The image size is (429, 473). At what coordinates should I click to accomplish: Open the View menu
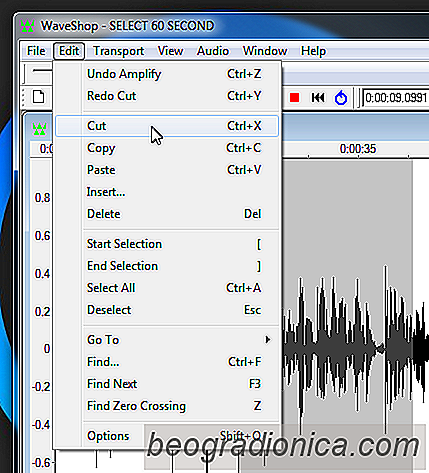(x=170, y=51)
